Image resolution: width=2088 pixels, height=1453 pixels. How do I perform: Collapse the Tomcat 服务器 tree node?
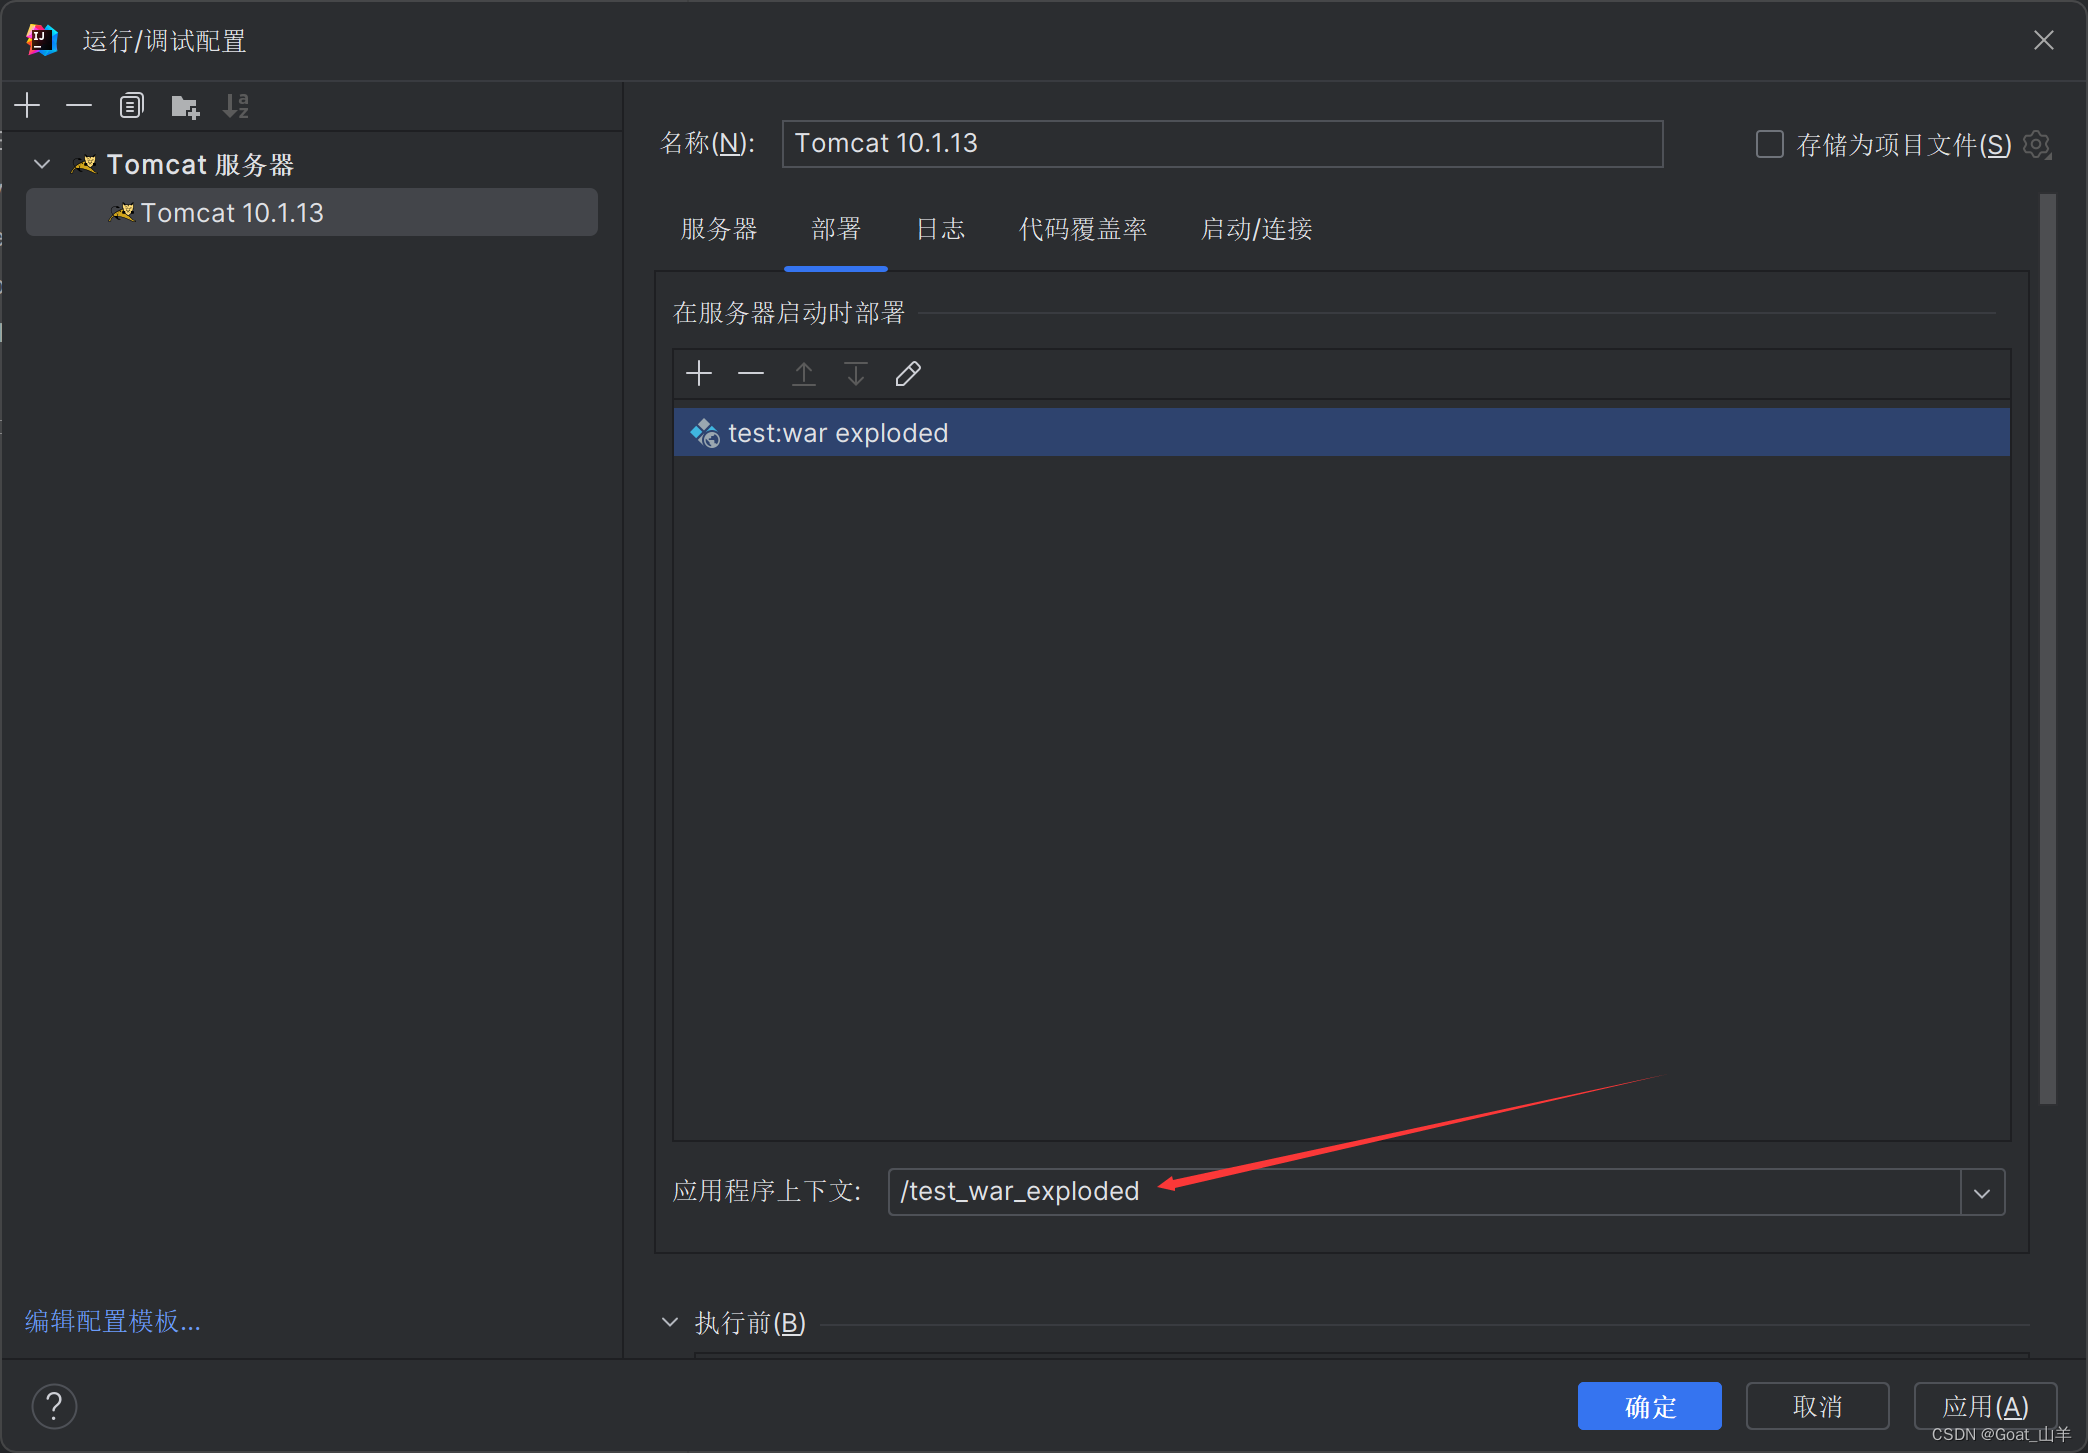(42, 164)
